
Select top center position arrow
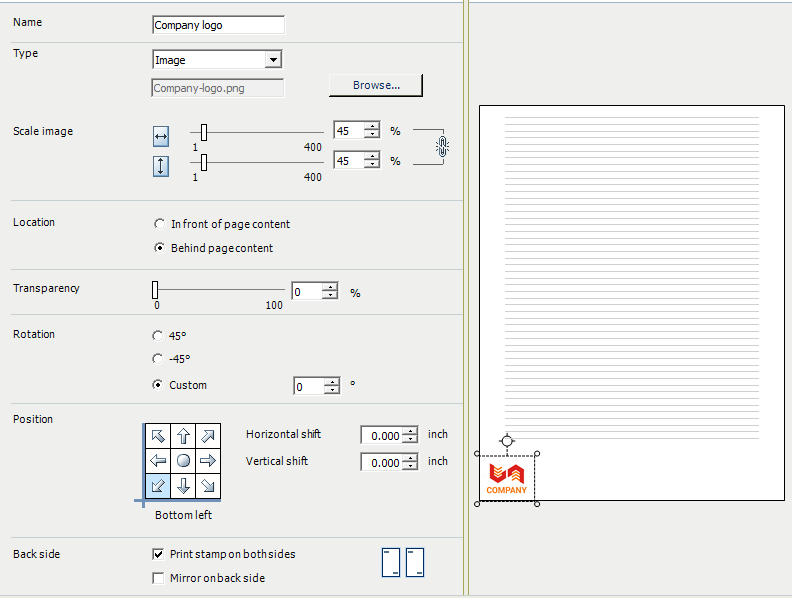click(x=183, y=435)
